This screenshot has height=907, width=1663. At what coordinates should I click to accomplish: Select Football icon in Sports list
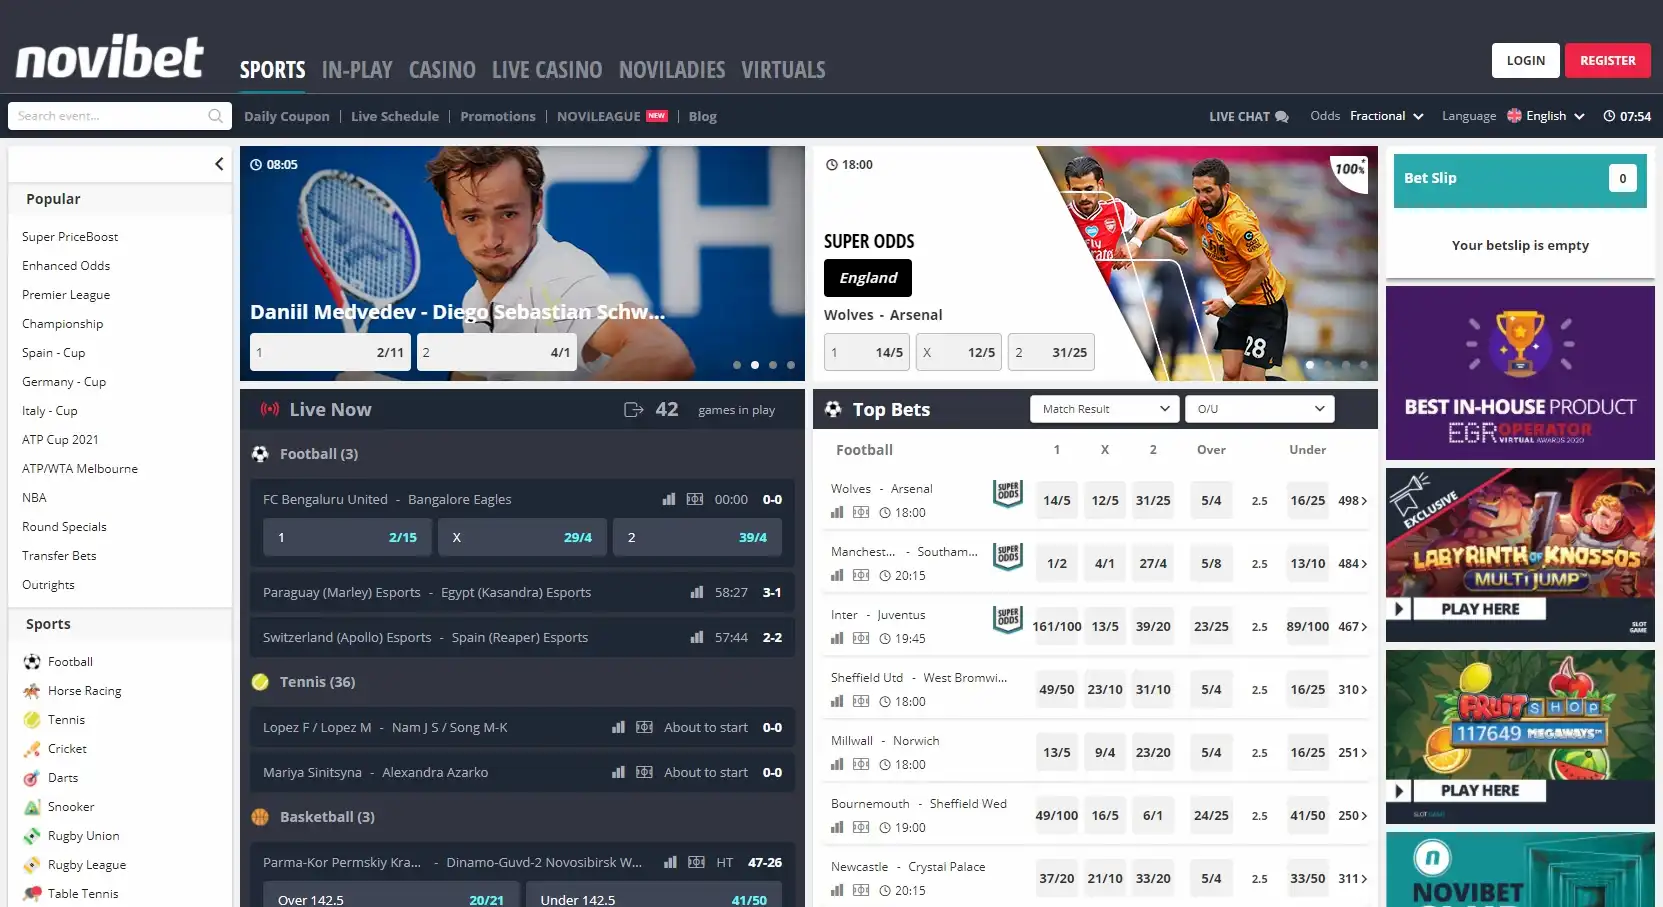(32, 662)
